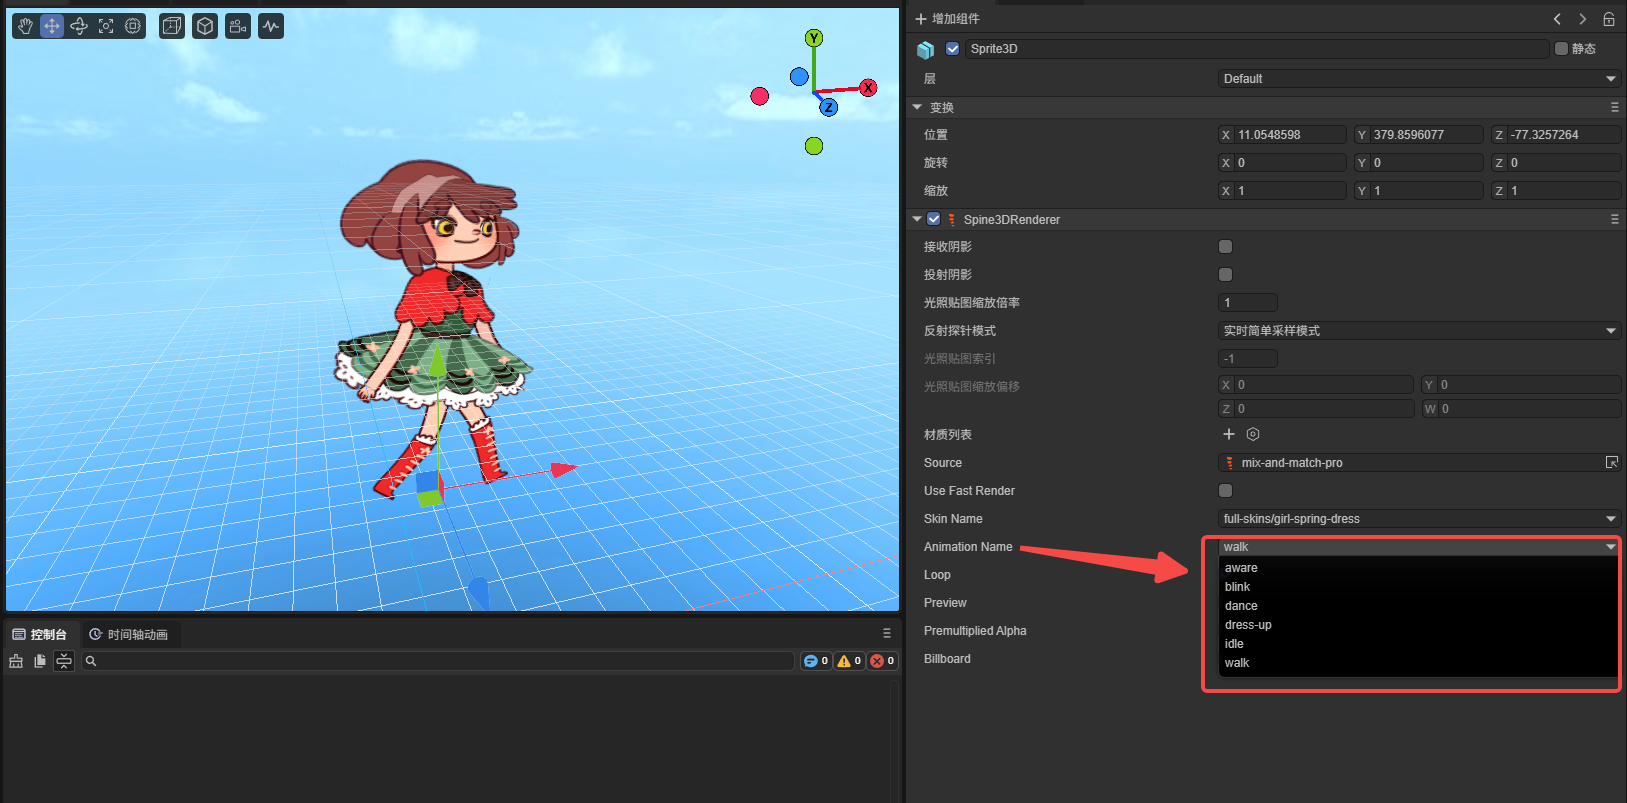
Task: Open the Skin Name dropdown
Action: [1418, 519]
